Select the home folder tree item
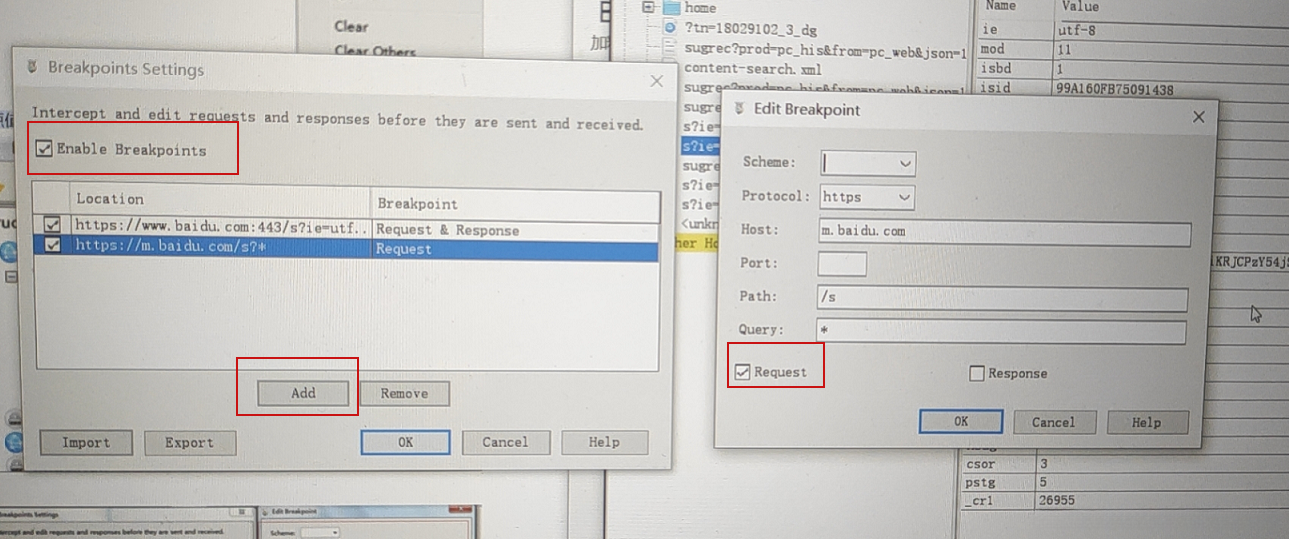 click(x=700, y=7)
